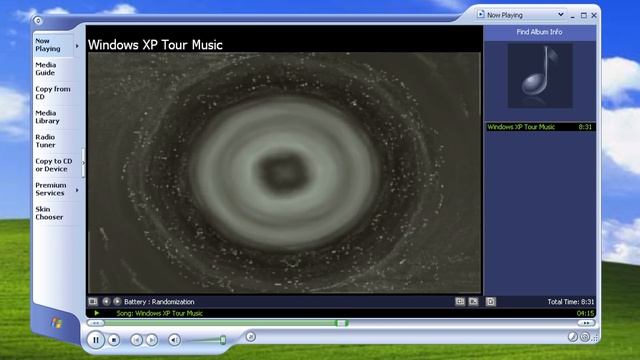Toggle the playlist pane icon
640x360 pixels.
[491, 301]
